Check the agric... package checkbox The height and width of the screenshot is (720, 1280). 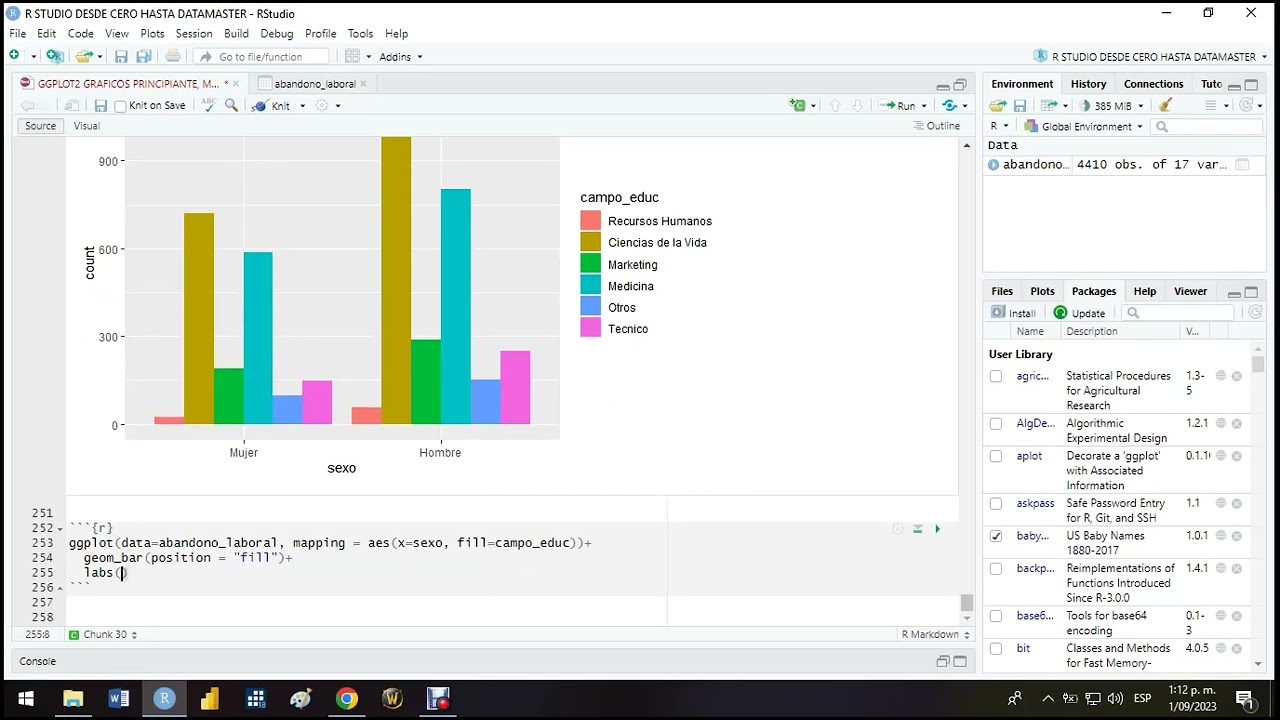[x=996, y=376]
